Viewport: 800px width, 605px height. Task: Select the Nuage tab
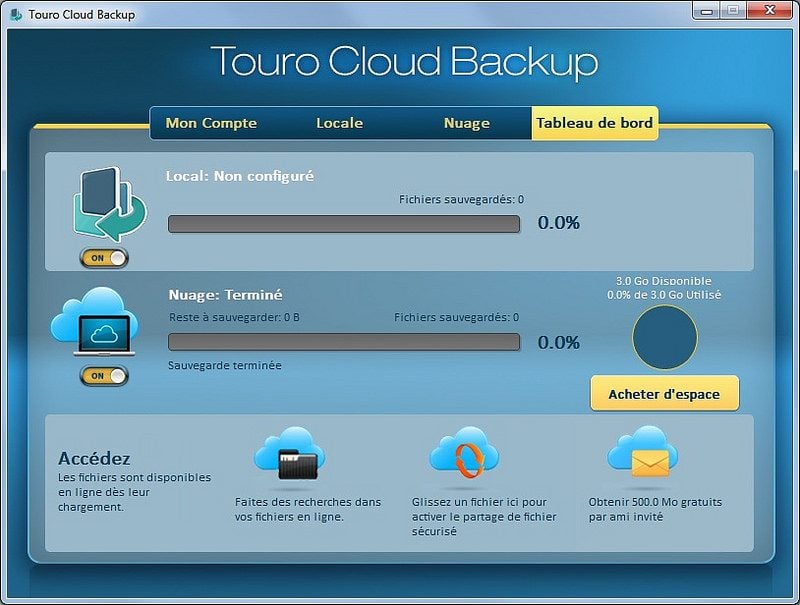tap(466, 123)
